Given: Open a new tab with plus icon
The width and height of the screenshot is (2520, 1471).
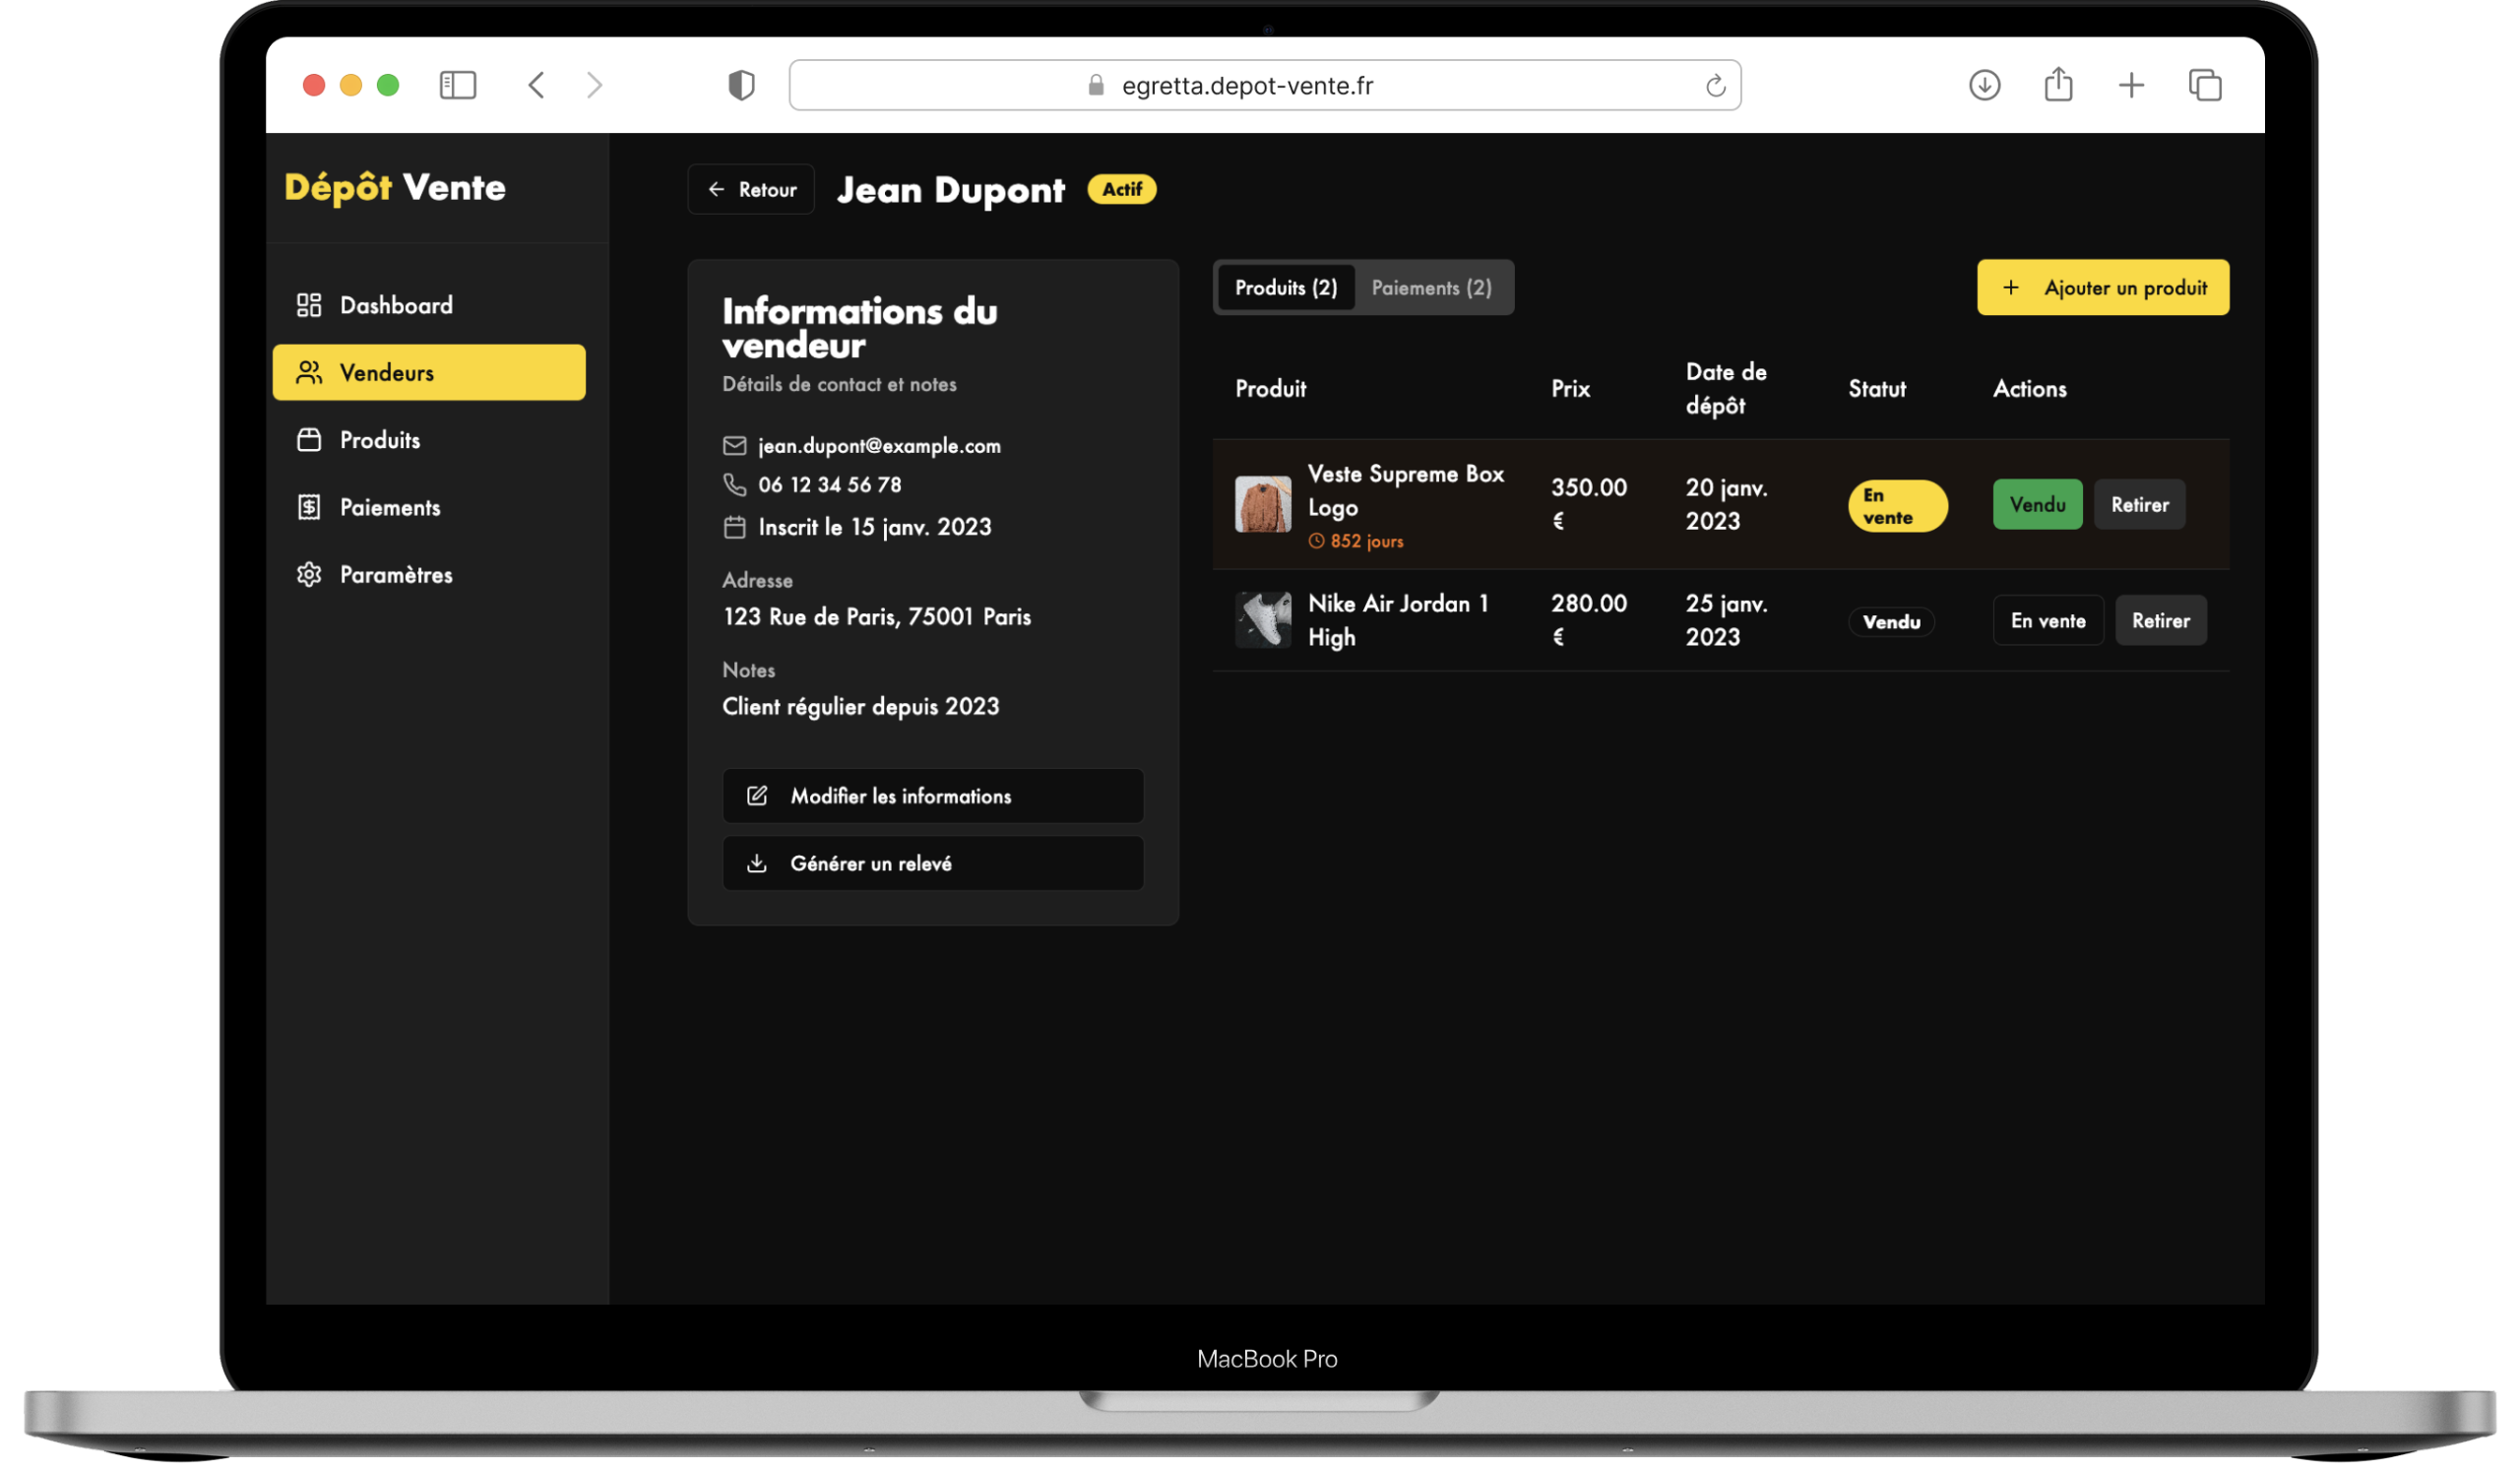Looking at the screenshot, I should click(x=2131, y=85).
